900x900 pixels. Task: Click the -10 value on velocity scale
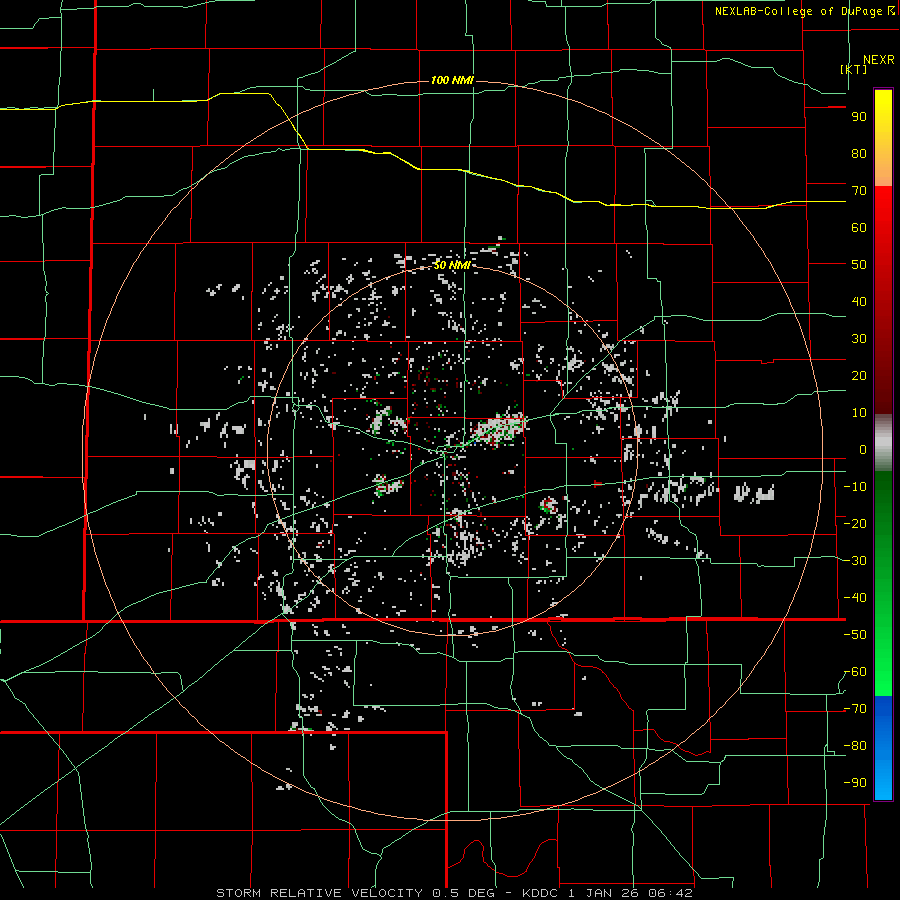[x=855, y=487]
